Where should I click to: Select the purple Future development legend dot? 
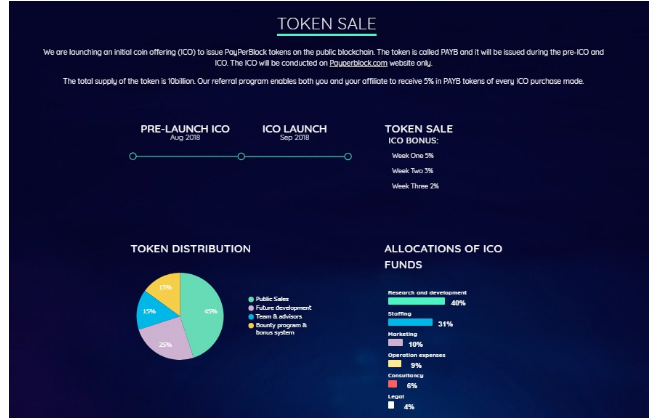tap(251, 308)
